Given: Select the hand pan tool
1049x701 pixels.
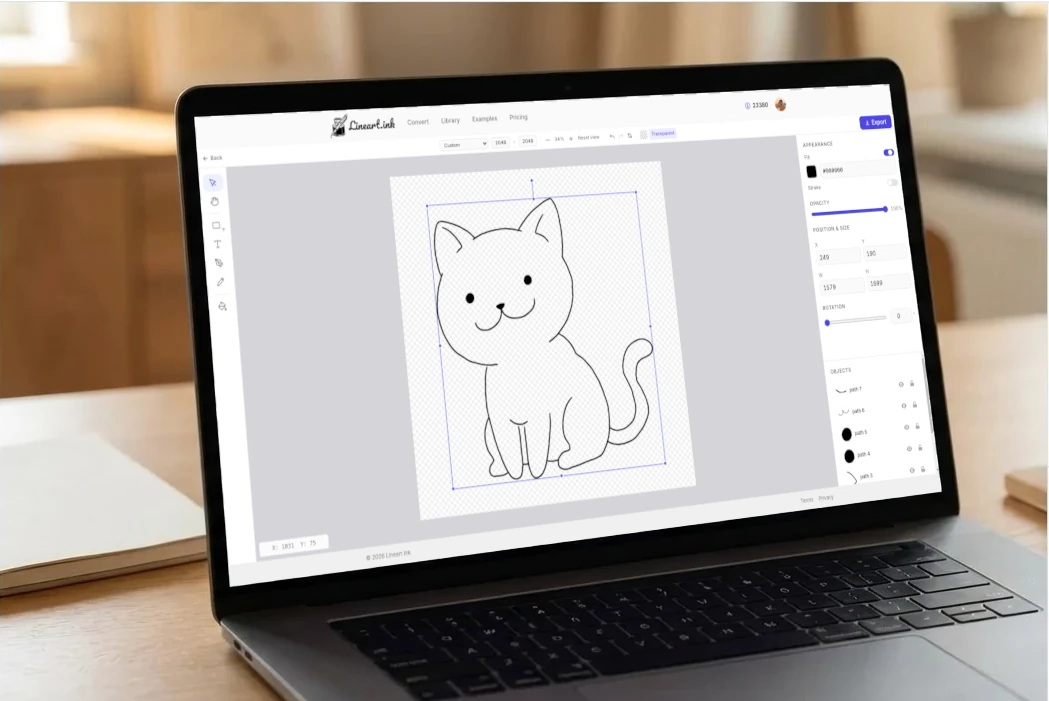Looking at the screenshot, I should click(215, 201).
